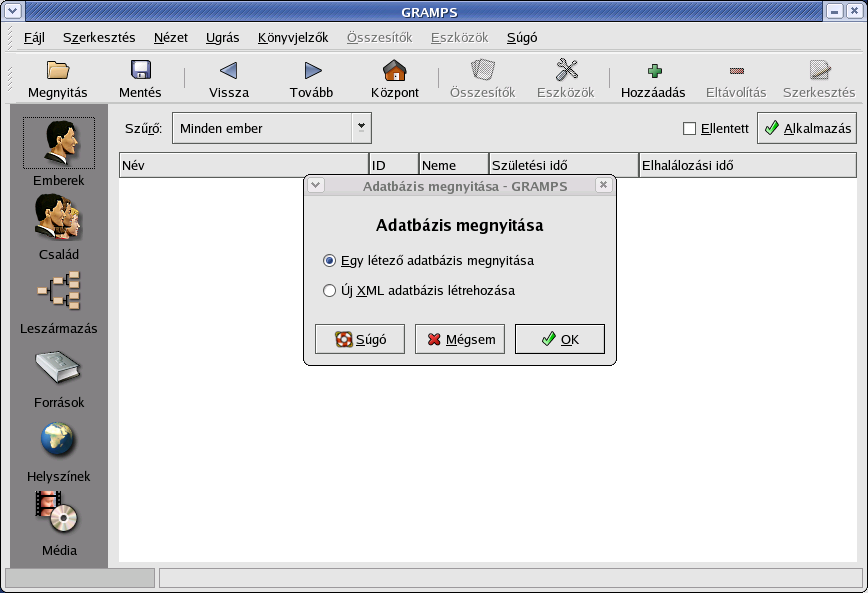Select Új XML adatbázis létrehozása option

click(418, 290)
